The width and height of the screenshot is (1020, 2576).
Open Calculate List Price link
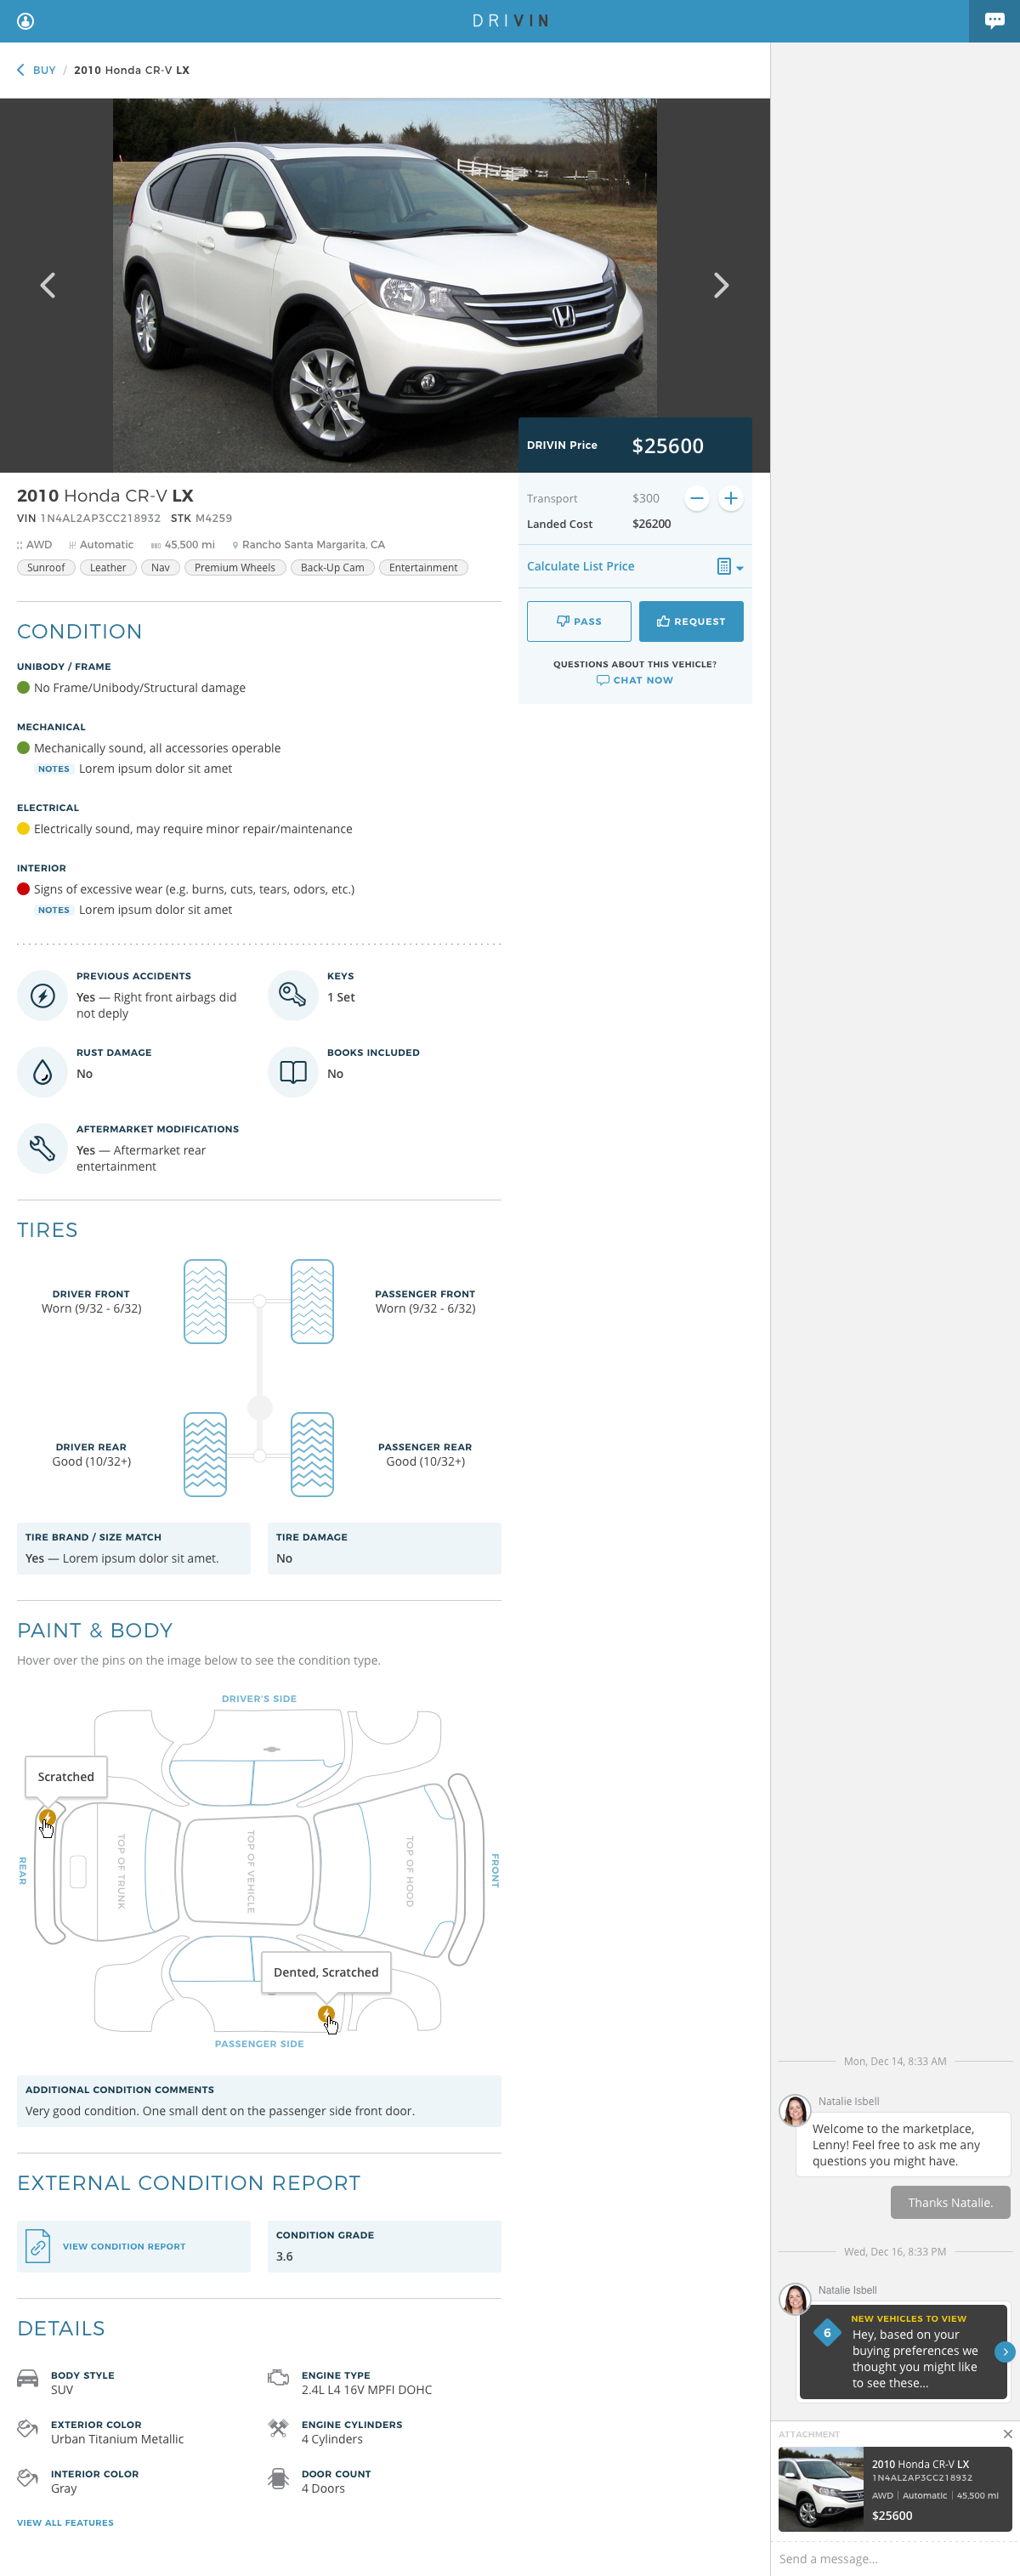(580, 566)
